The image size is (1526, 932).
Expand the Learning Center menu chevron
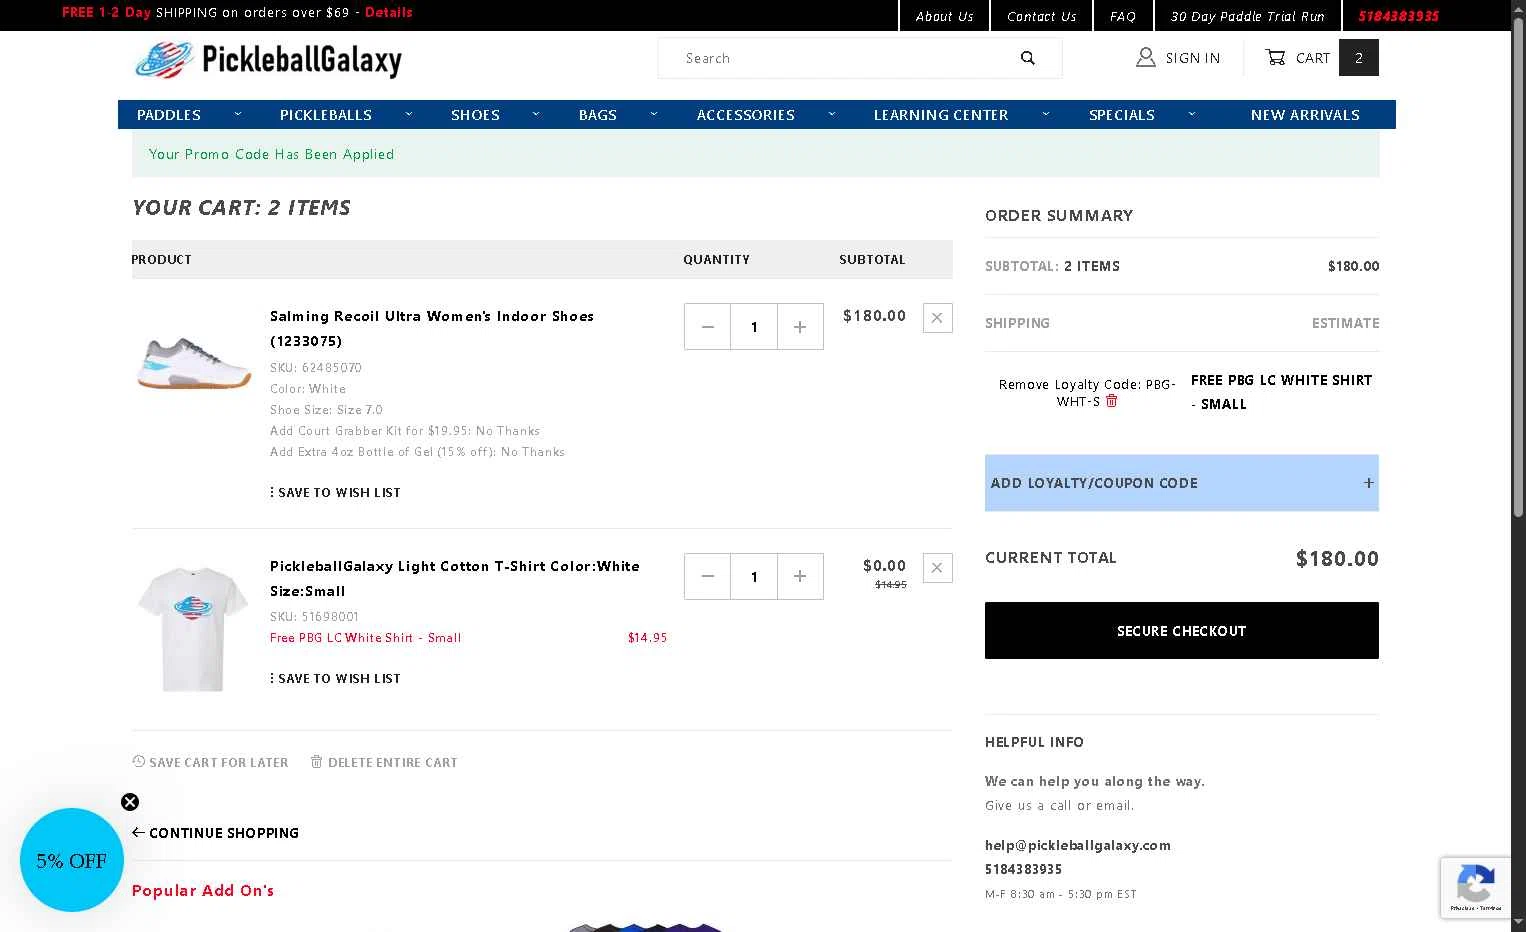(x=1046, y=114)
